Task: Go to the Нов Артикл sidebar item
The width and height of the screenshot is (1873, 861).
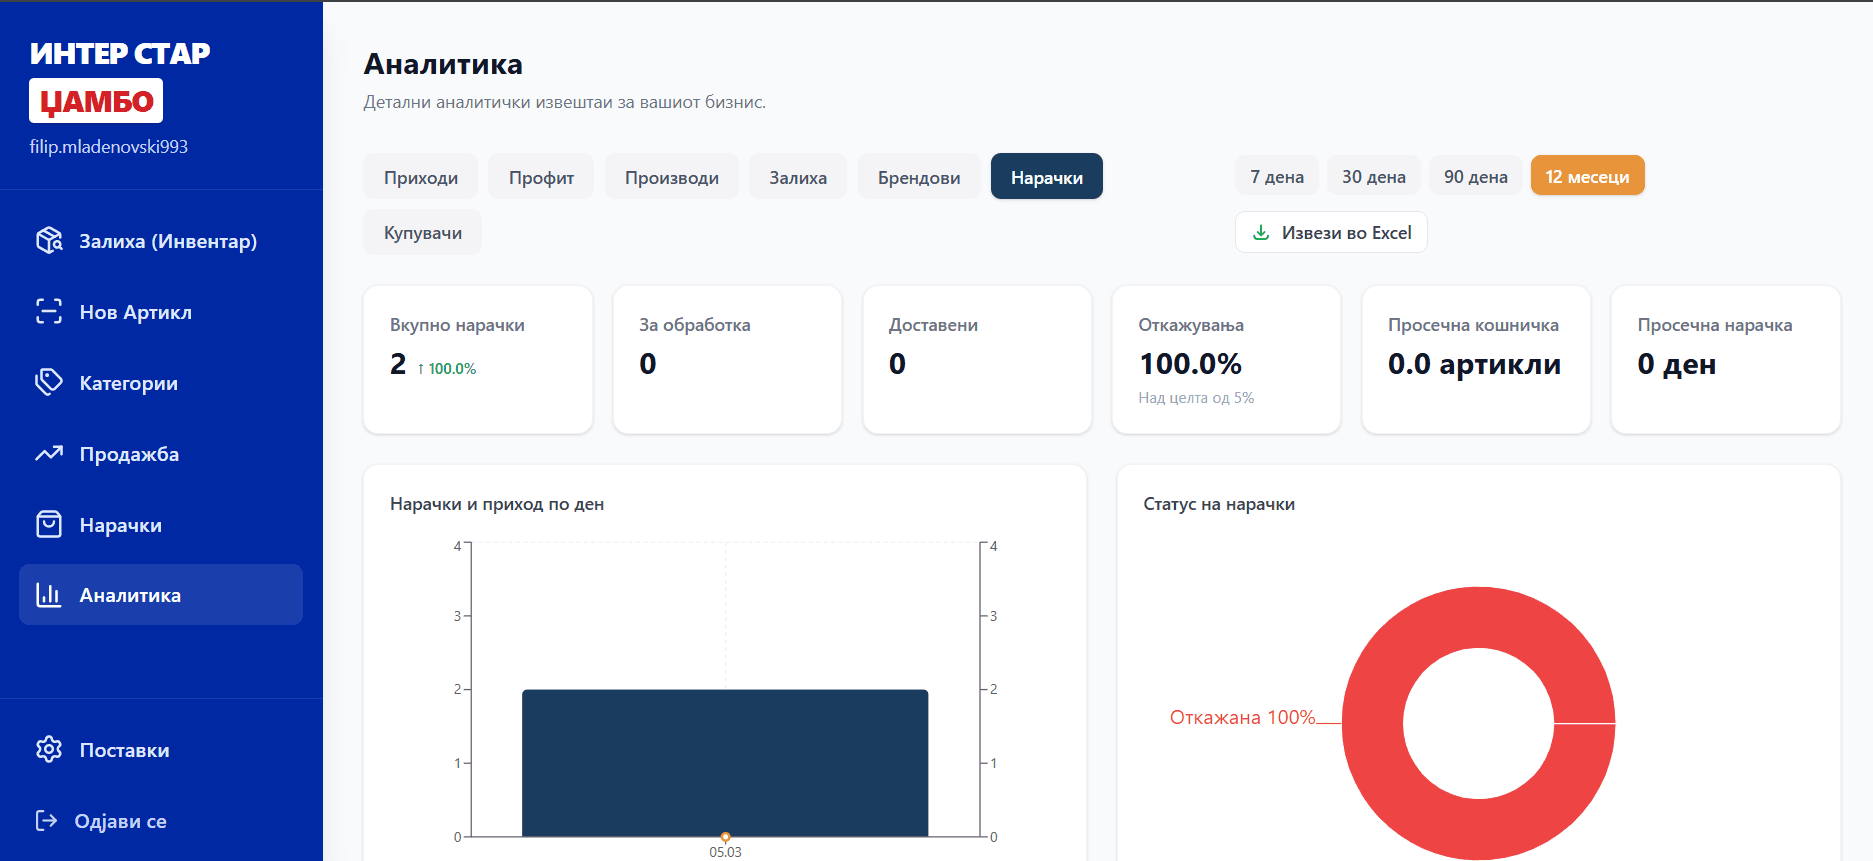Action: tap(161, 312)
